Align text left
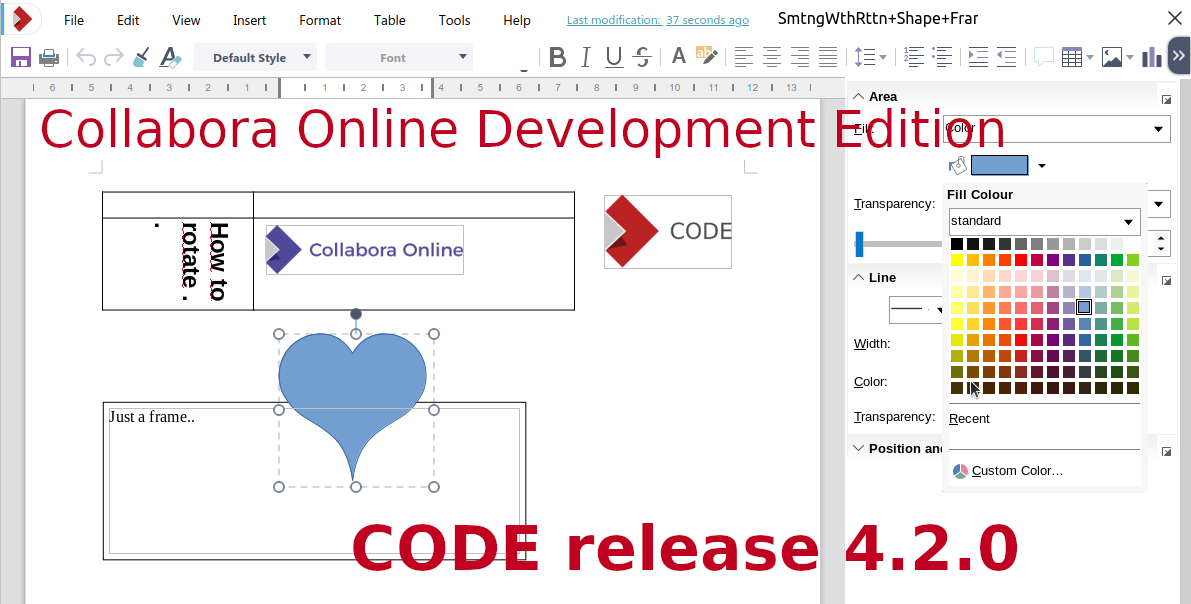Screen dimensions: 1191x604 click(x=744, y=57)
